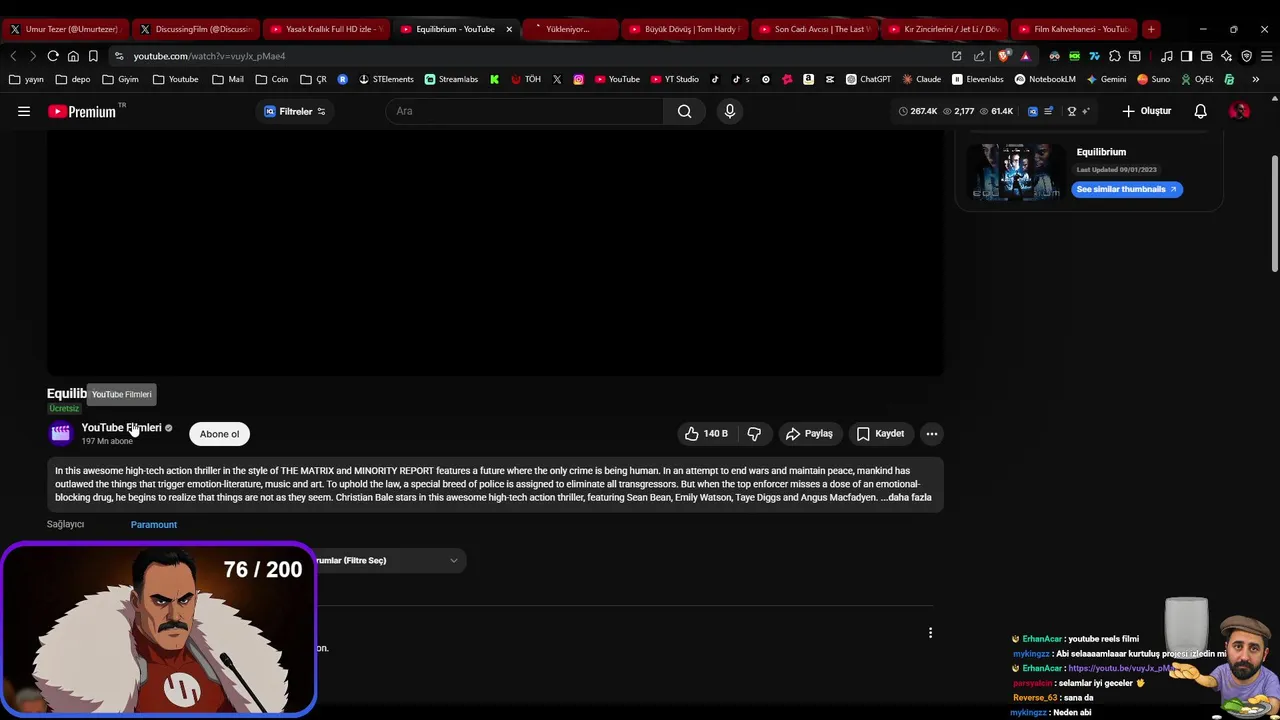Show more bookmarks with the double chevron
The height and width of the screenshot is (720, 1280).
[x=1255, y=79]
